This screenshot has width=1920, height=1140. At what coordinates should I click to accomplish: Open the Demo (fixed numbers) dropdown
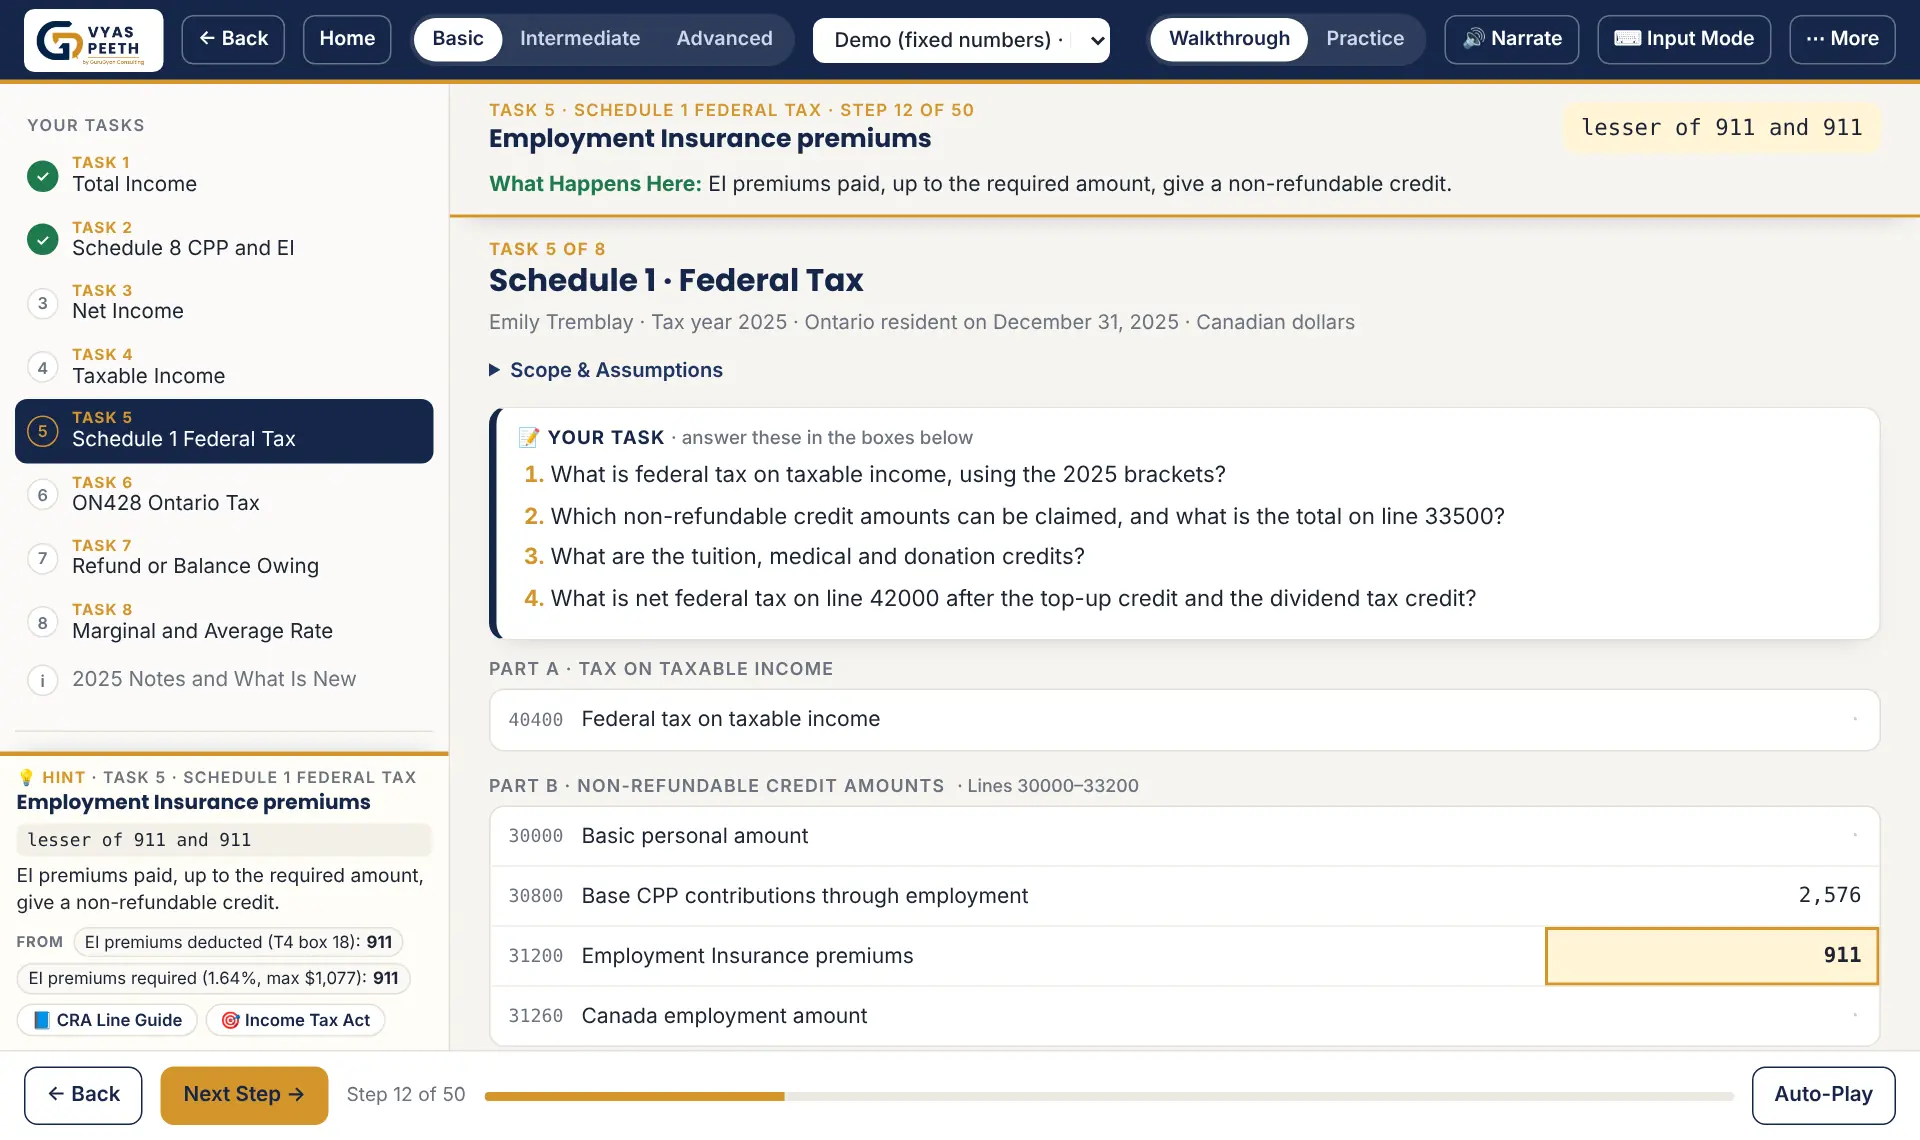pyautogui.click(x=961, y=40)
